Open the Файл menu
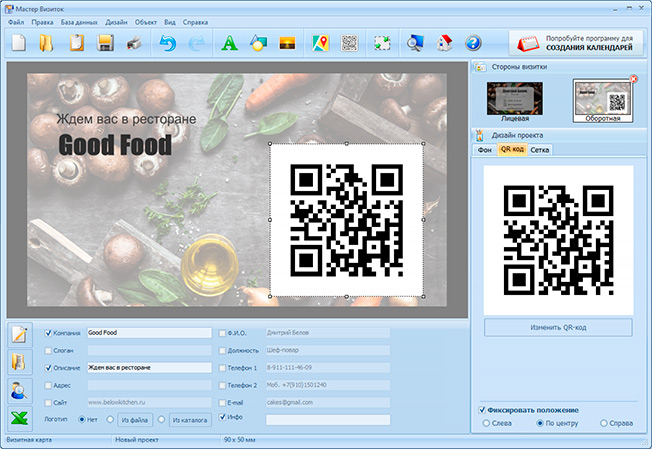This screenshot has width=652, height=449. point(16,22)
